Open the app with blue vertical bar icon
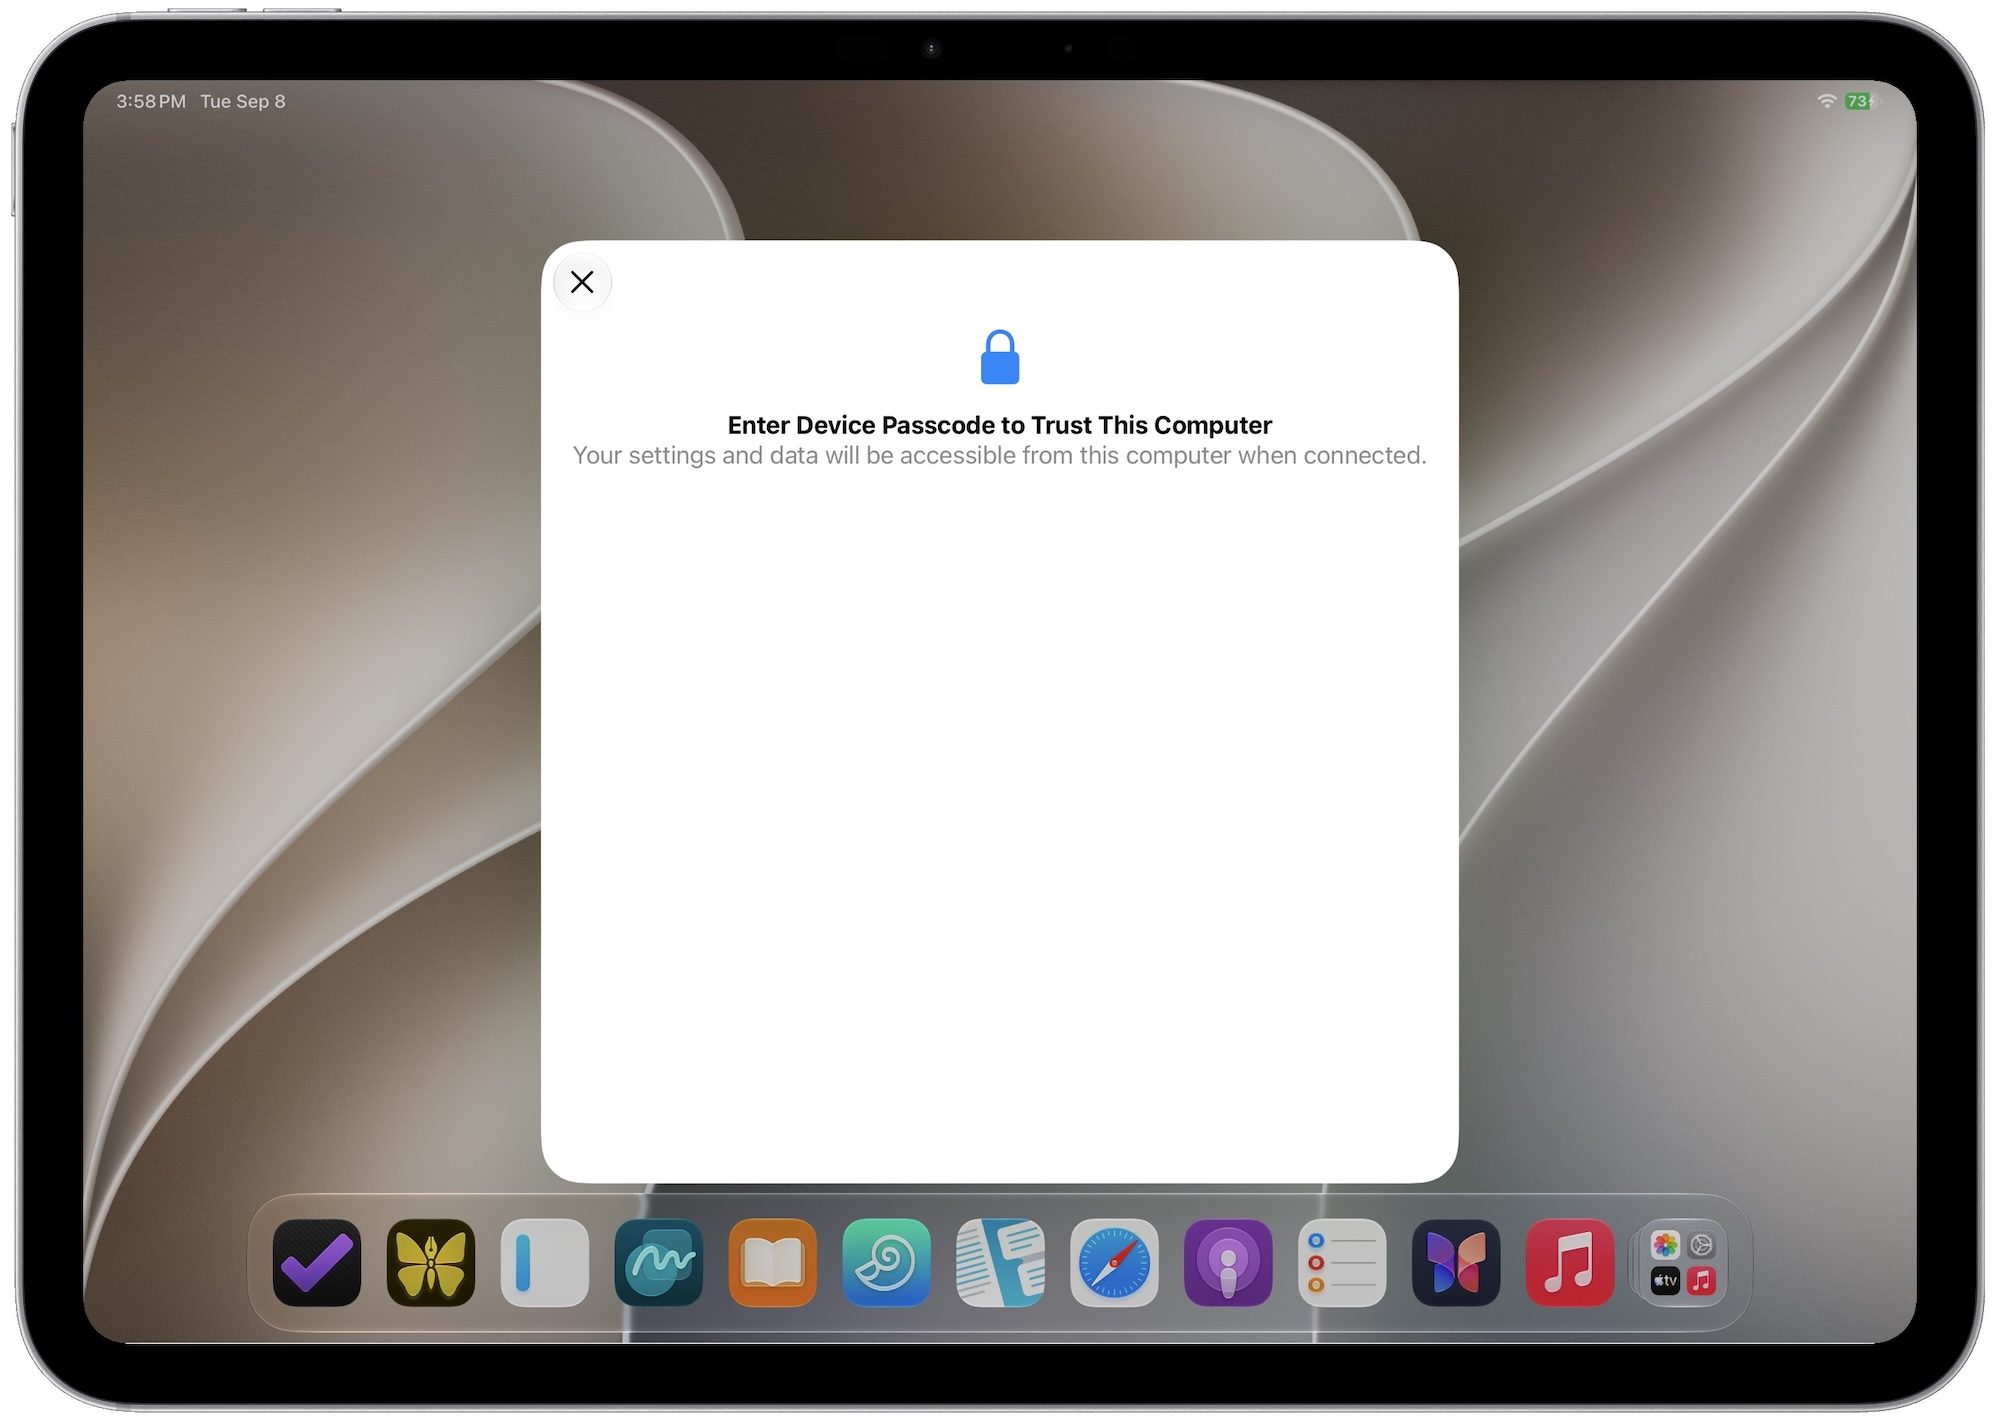The width and height of the screenshot is (2000, 1424). click(x=545, y=1263)
